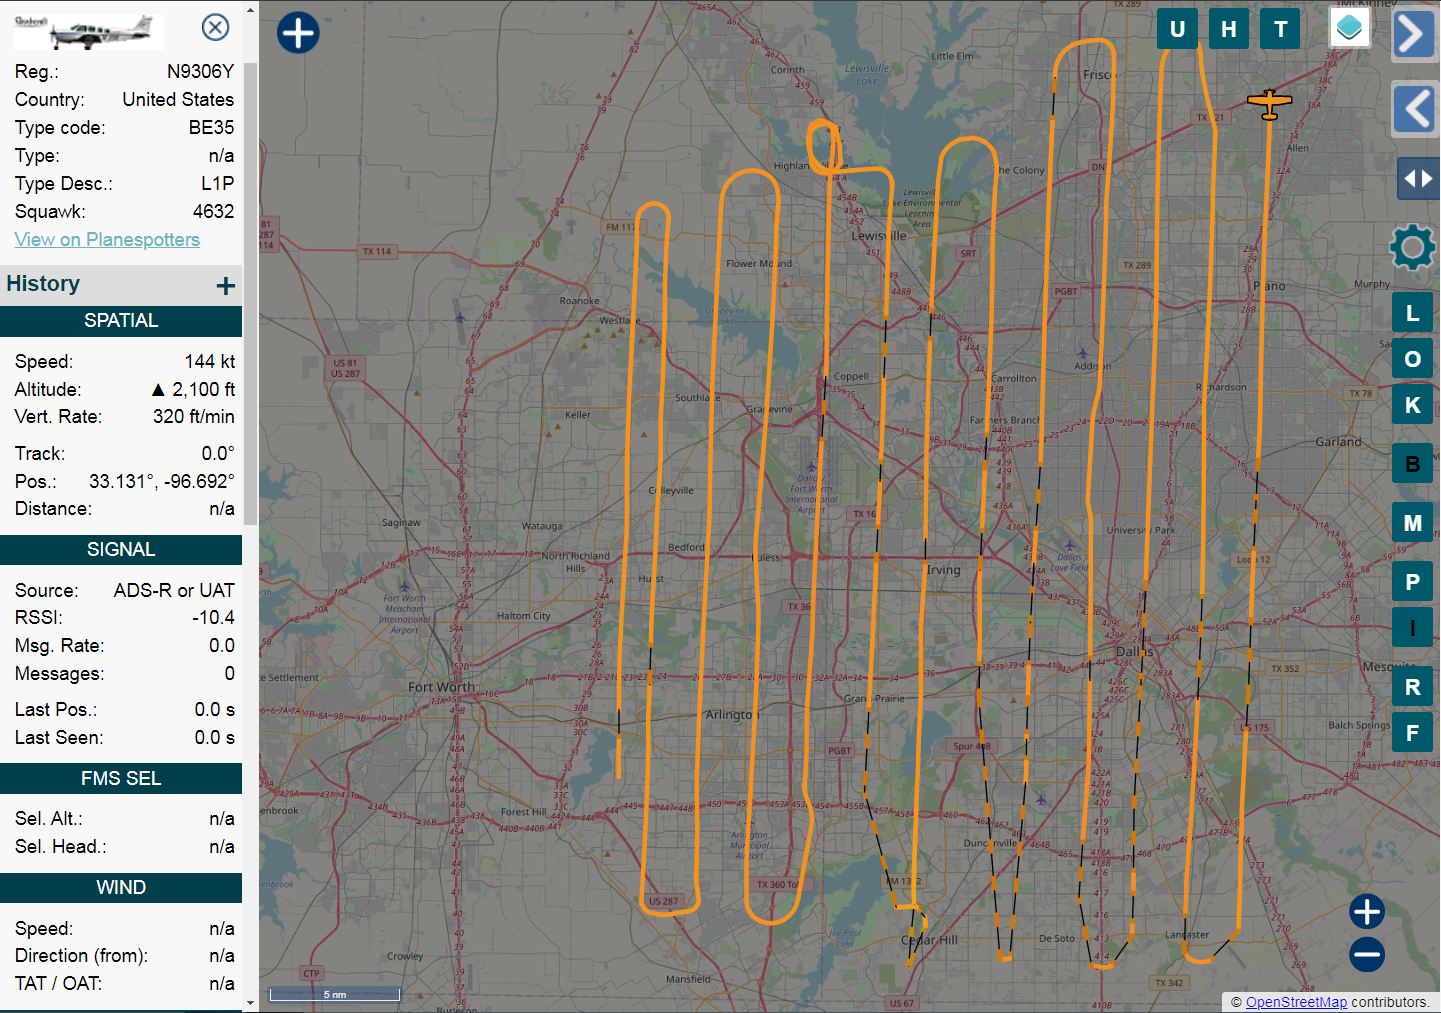Toggle the H button
1441x1013 pixels.
pyautogui.click(x=1229, y=29)
